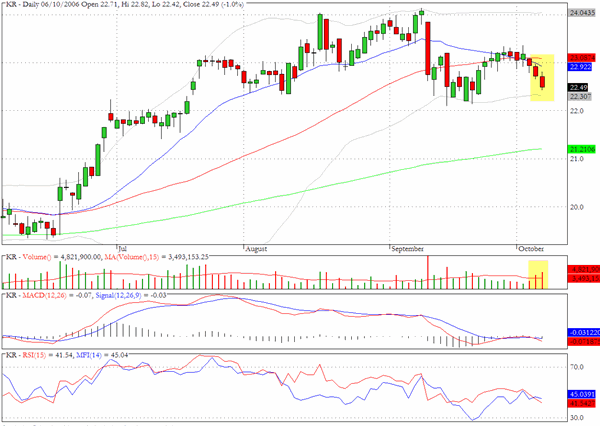
Task: Click the Jul month label on time axis
Action: pyautogui.click(x=122, y=249)
